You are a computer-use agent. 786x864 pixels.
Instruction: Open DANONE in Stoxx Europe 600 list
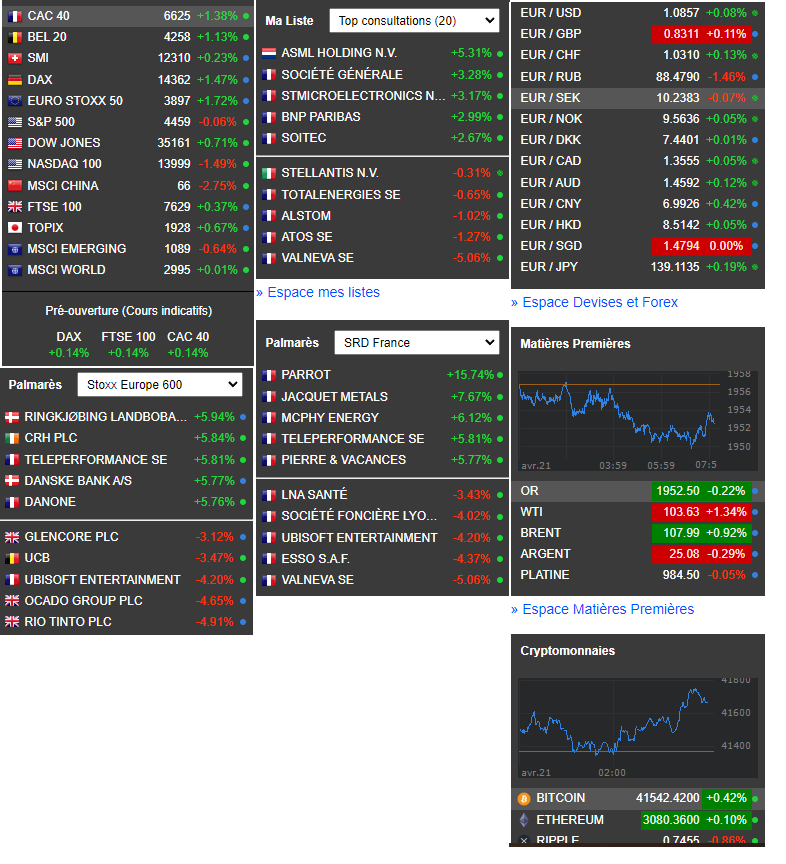(x=126, y=502)
